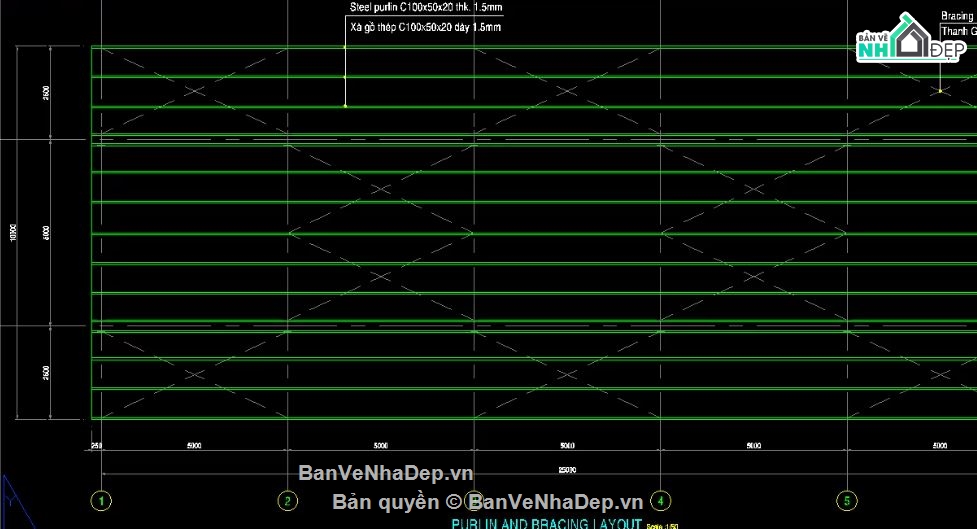Select the 'Steel purlin C100x50x20 thk. 1.5mm' text
This screenshot has width=977, height=529.
pyautogui.click(x=425, y=7)
